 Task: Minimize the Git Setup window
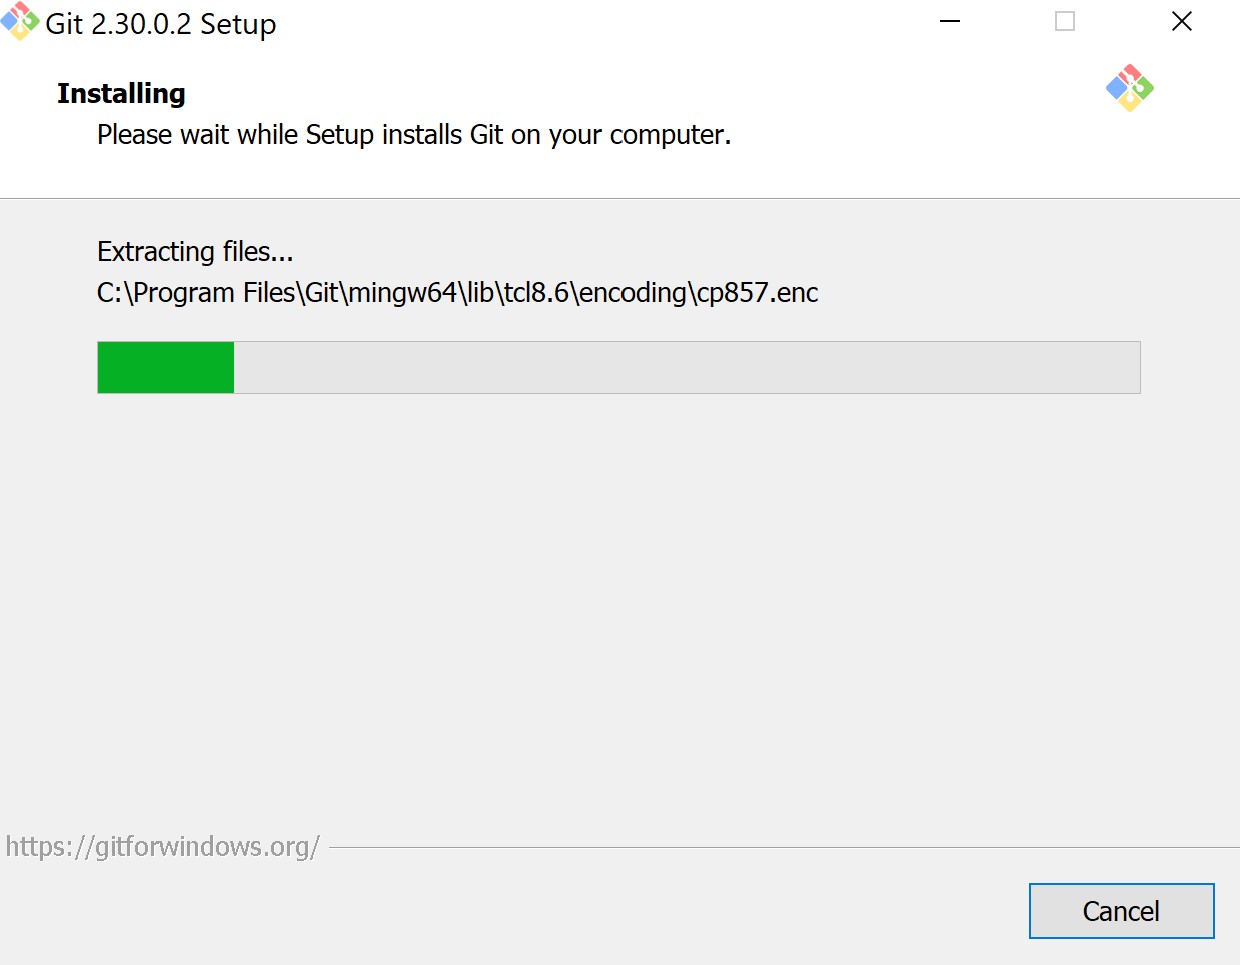[950, 21]
